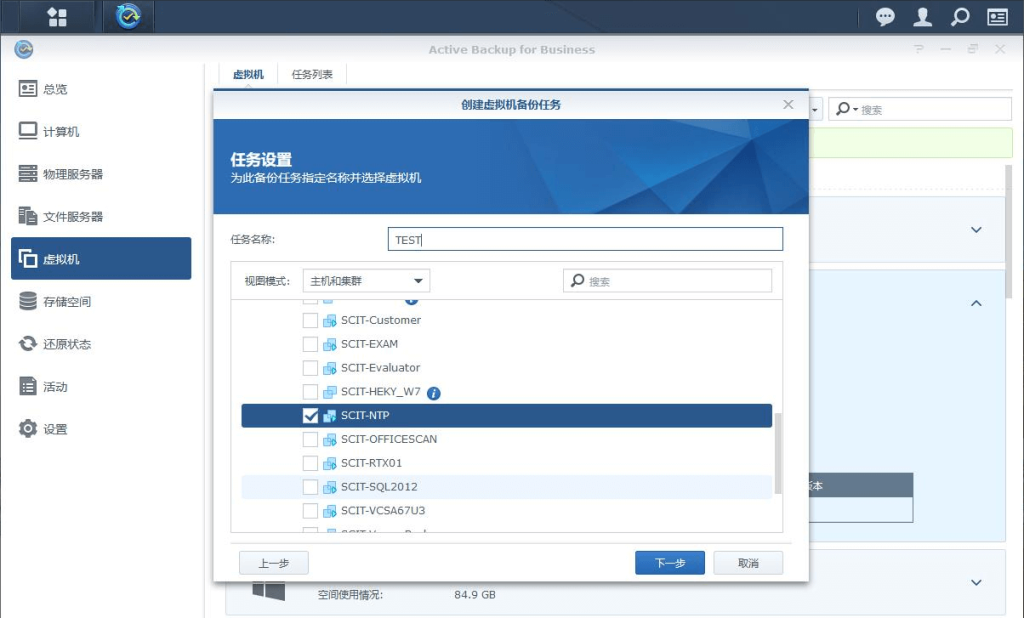
Task: Check the SCIT-Customer checkbox
Action: click(310, 320)
